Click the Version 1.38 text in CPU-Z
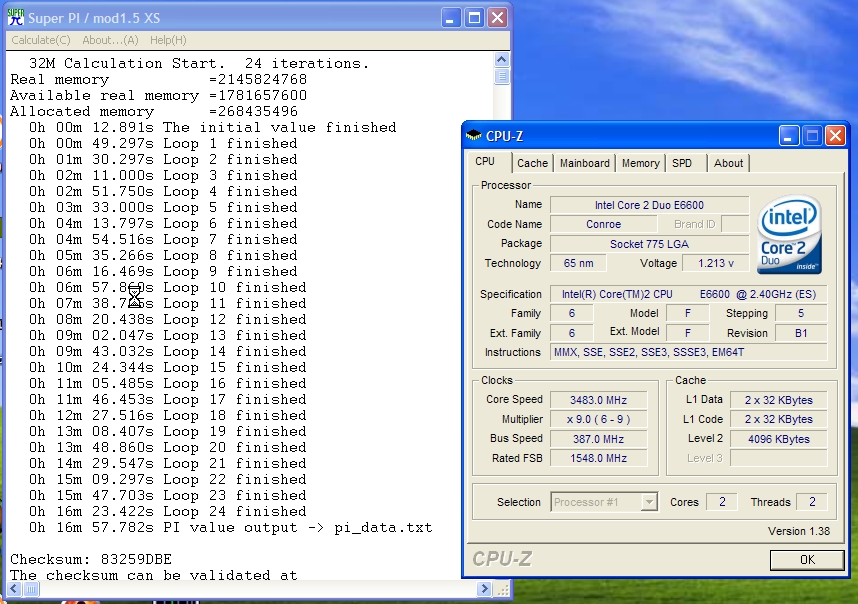Screen dimensions: 858x604 (798, 531)
